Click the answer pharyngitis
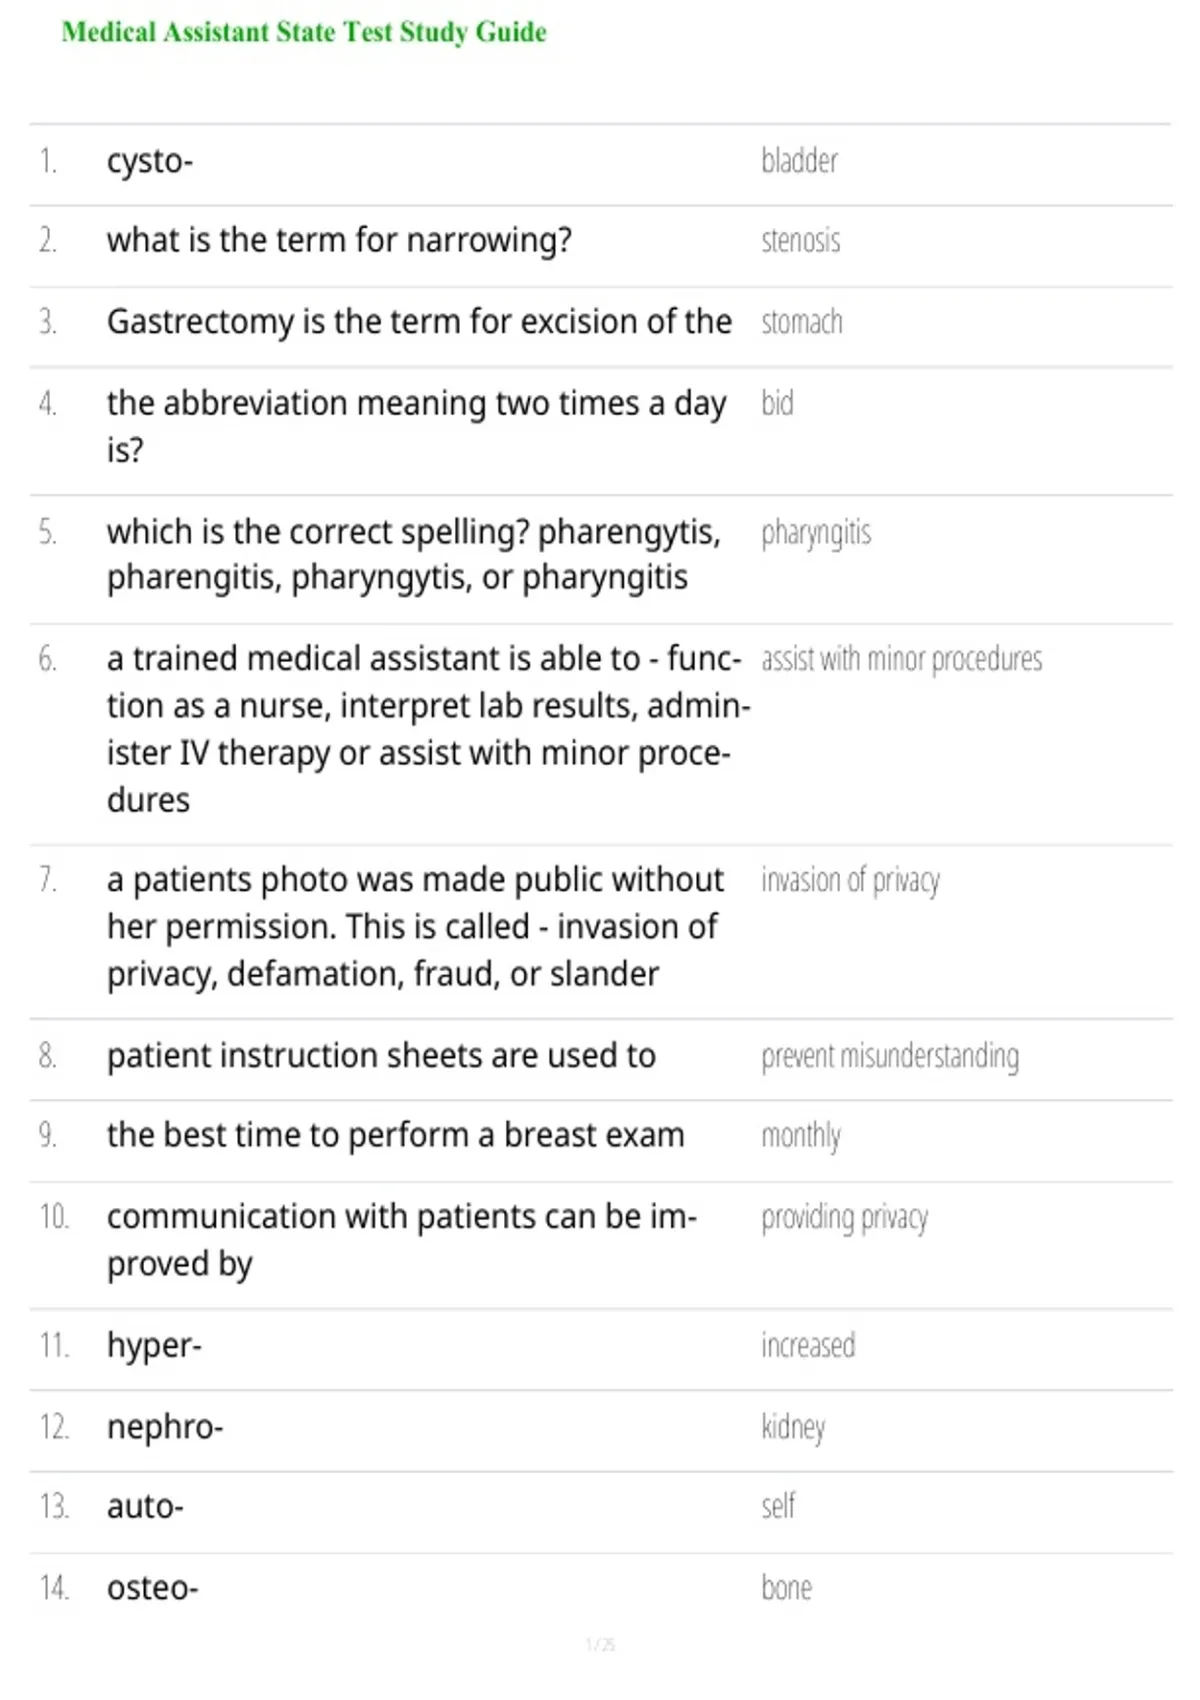 click(815, 533)
